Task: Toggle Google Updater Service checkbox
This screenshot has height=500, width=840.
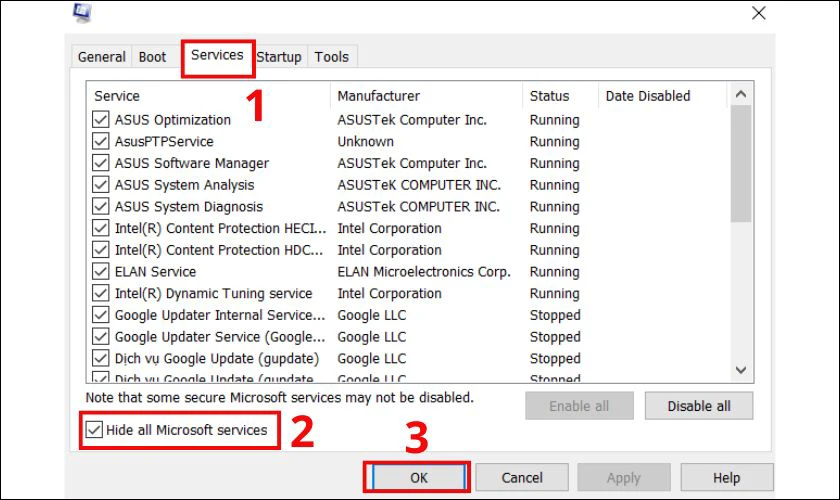Action: pyautogui.click(x=101, y=336)
